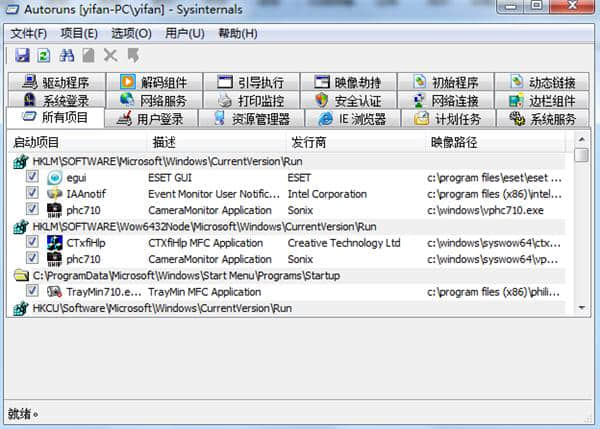600x429 pixels.
Task: Click the Find binoculars toolbar icon
Action: (67, 55)
